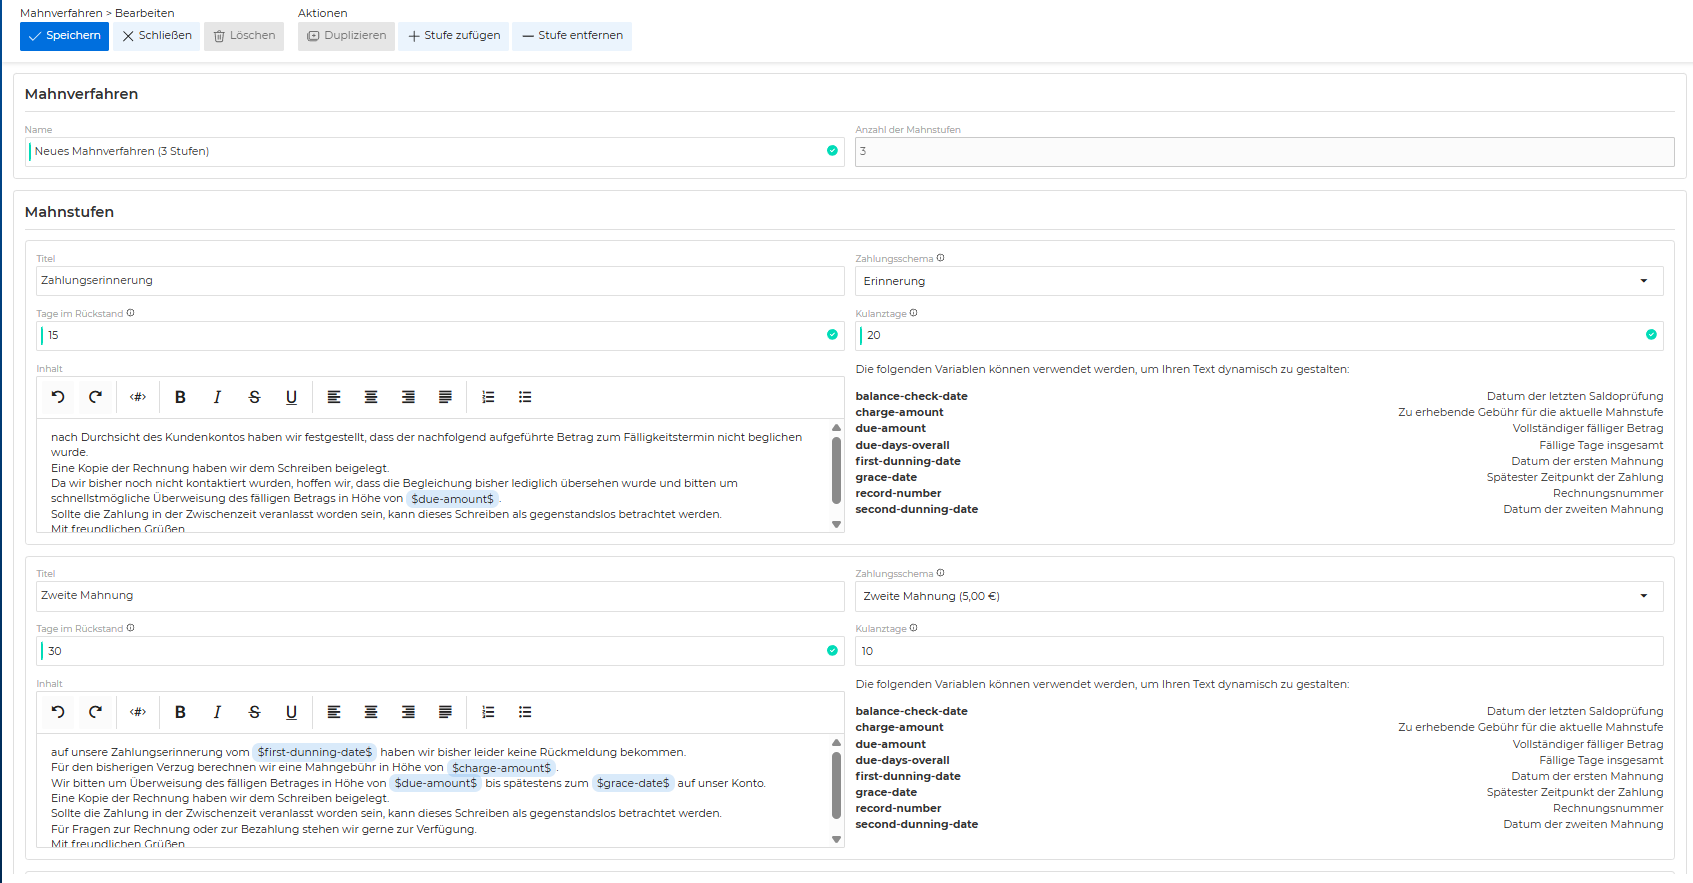This screenshot has width=1693, height=883.
Task: Click the Anzahl der Mahnstufen field
Action: [x=1264, y=152]
